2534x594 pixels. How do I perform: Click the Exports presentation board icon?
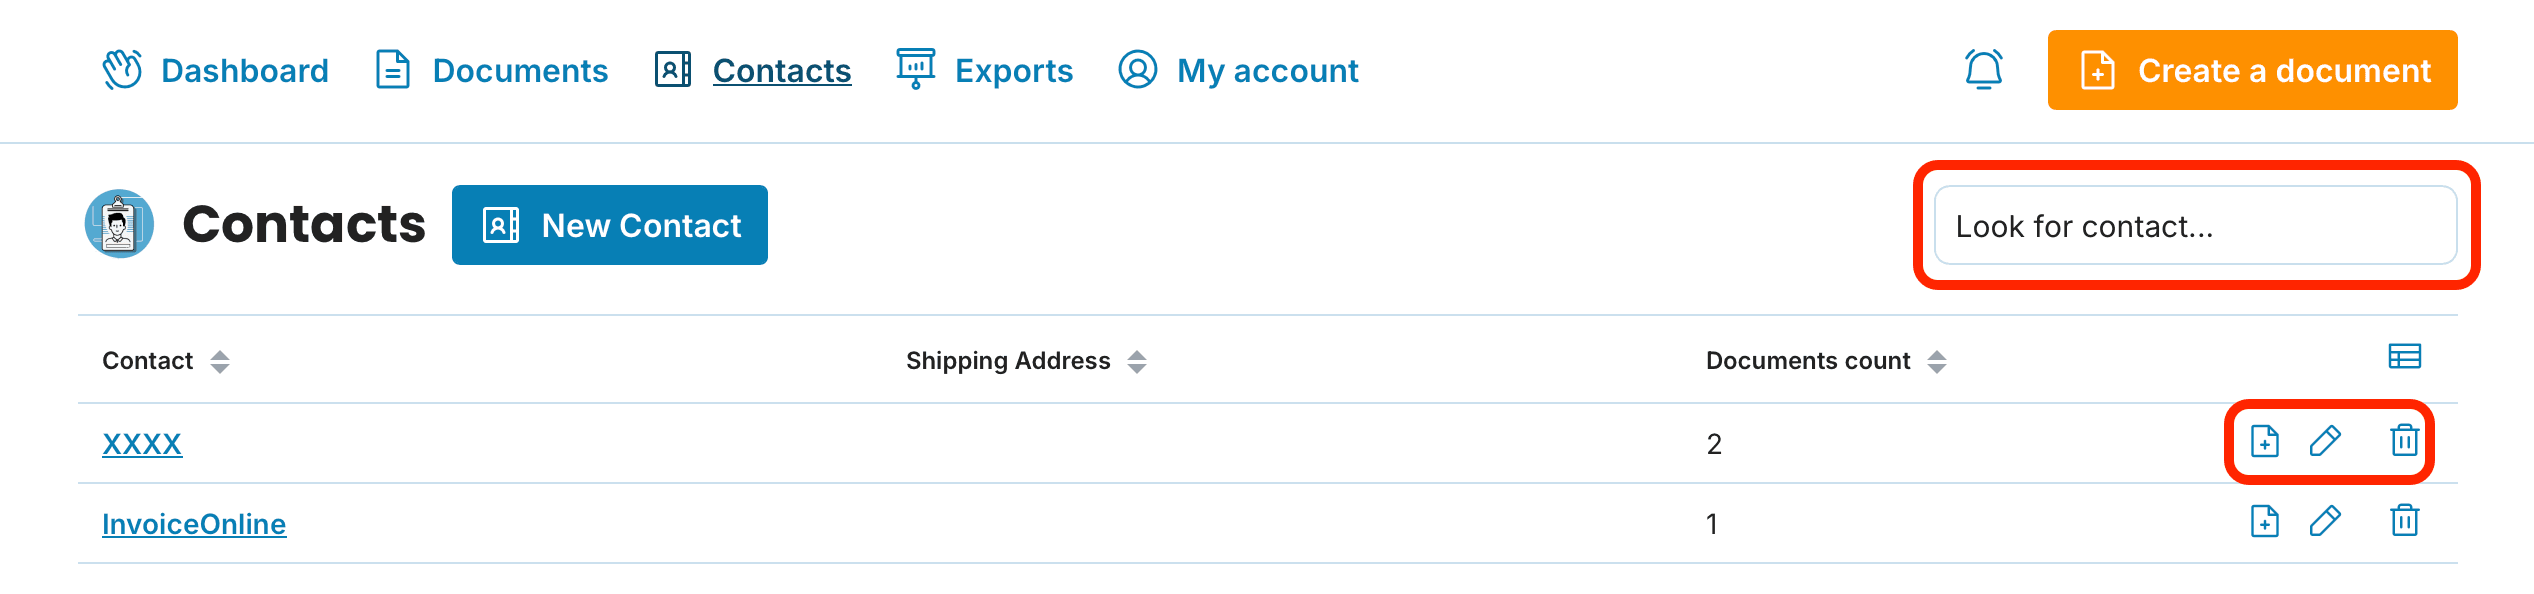[916, 69]
